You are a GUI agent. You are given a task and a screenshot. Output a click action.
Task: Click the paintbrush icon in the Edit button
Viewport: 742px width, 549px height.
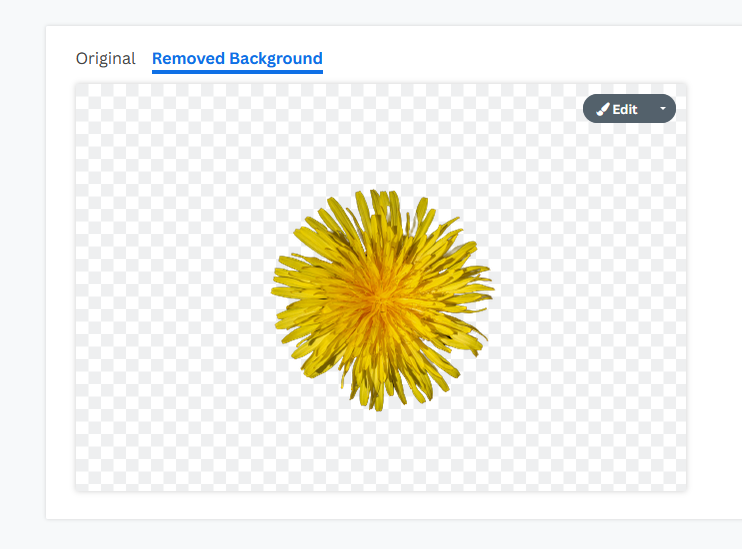(603, 109)
